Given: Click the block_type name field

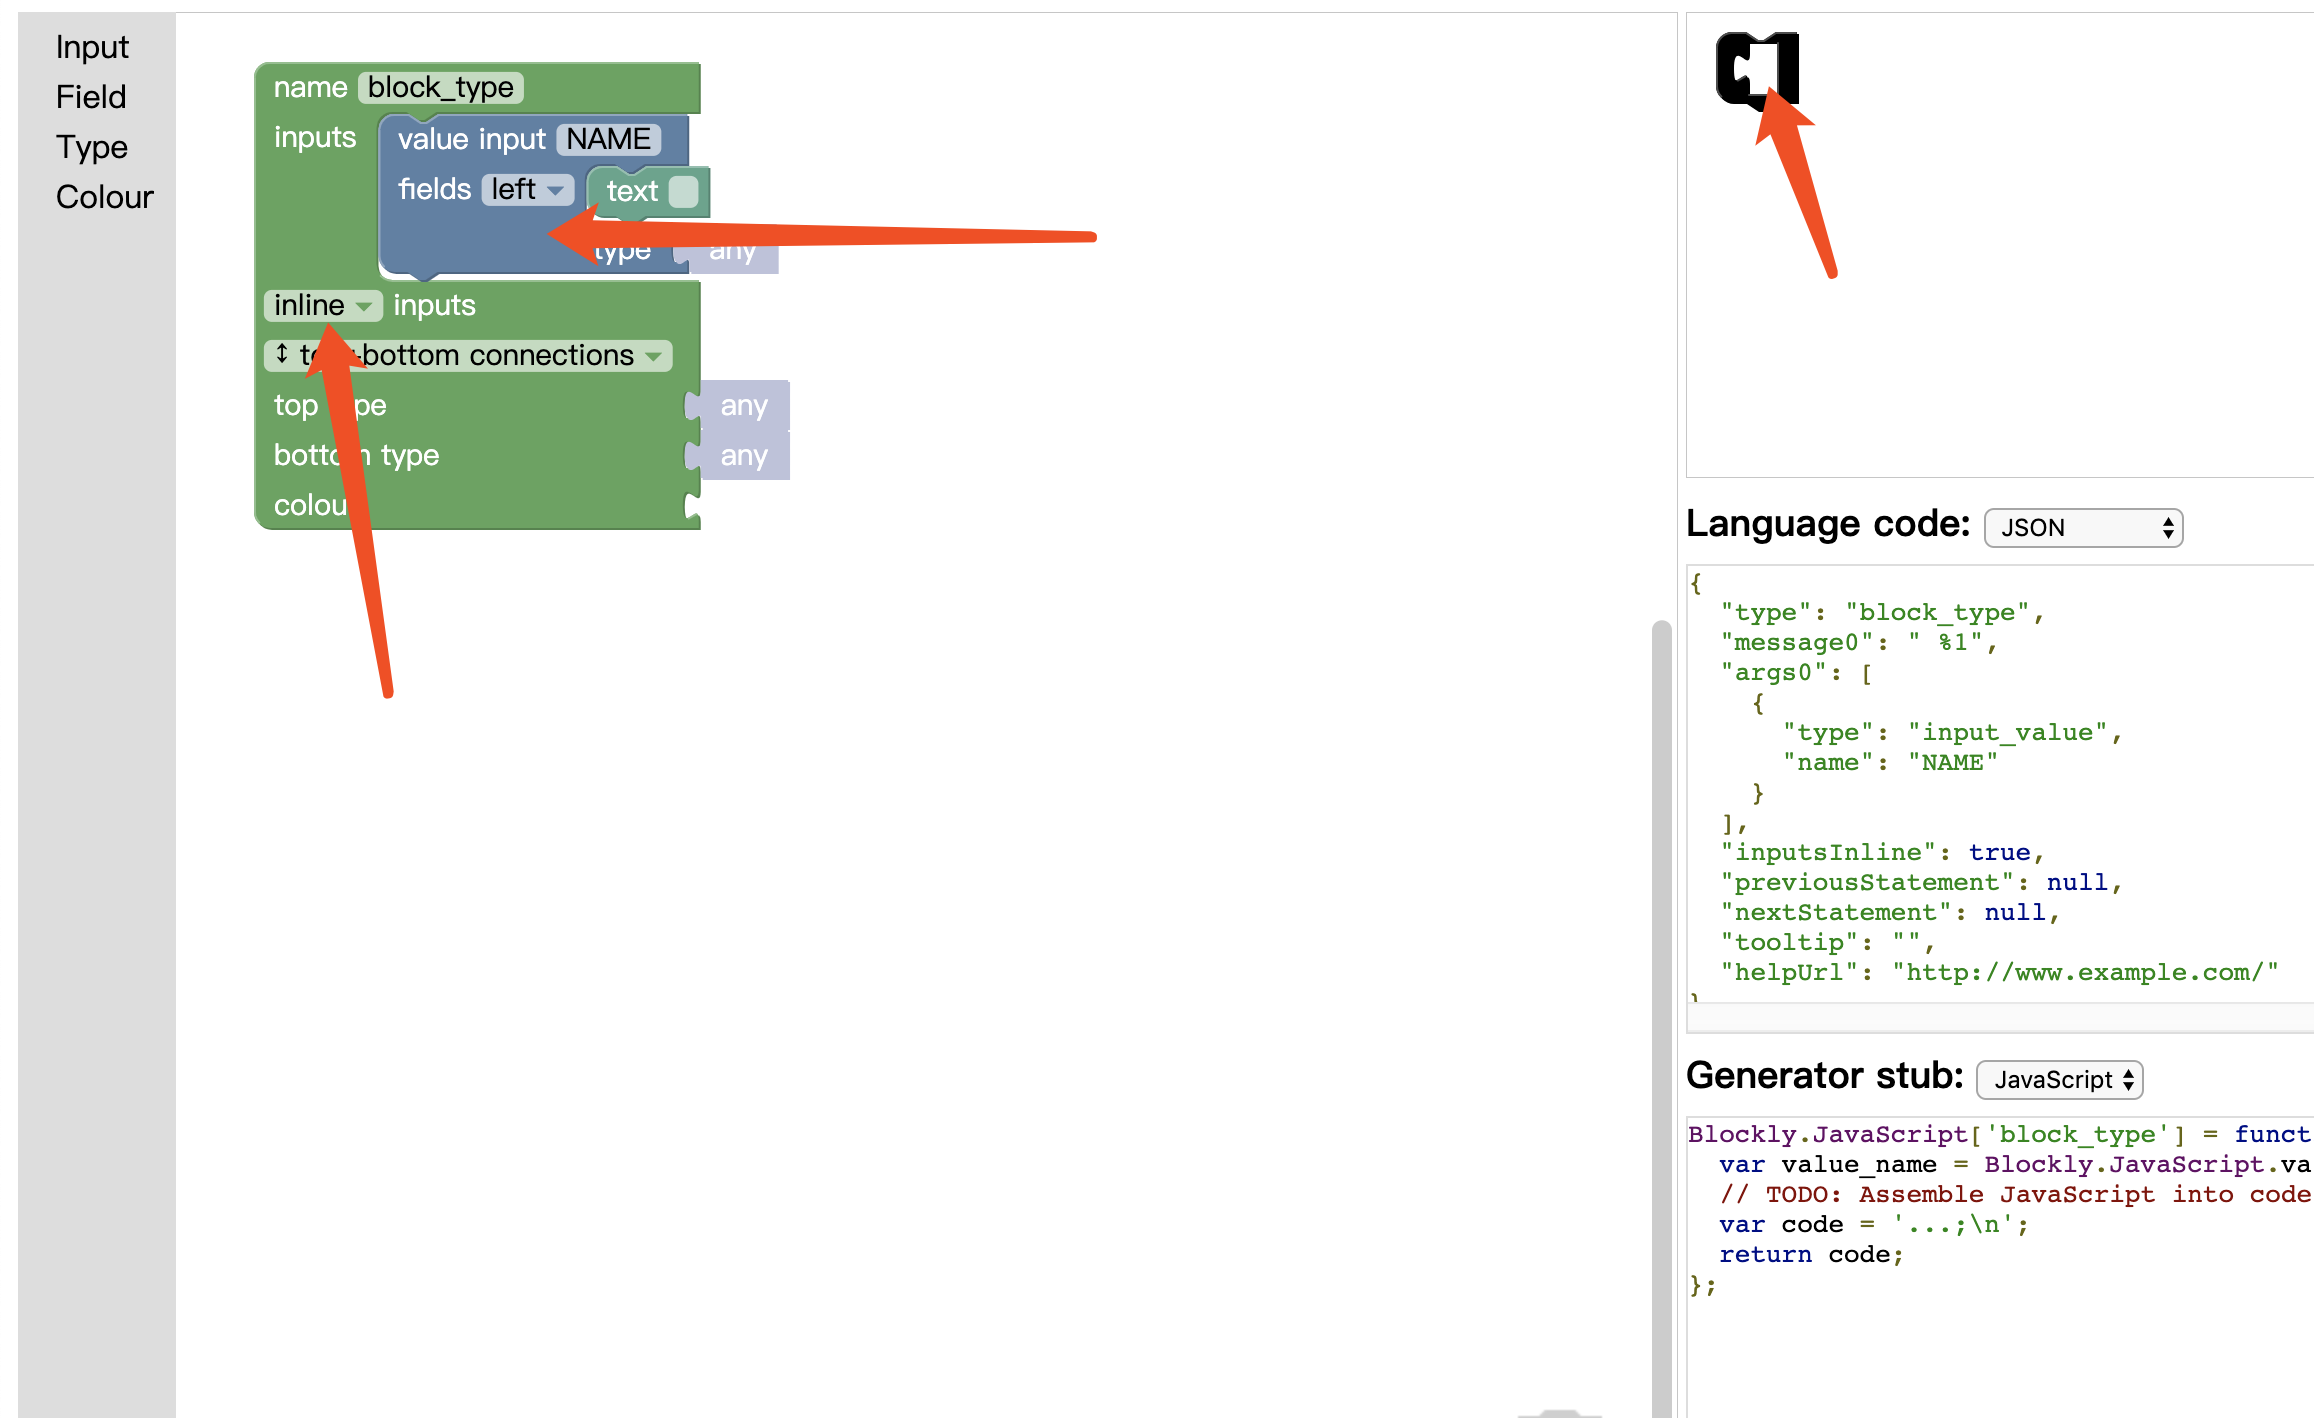Looking at the screenshot, I should 441,88.
